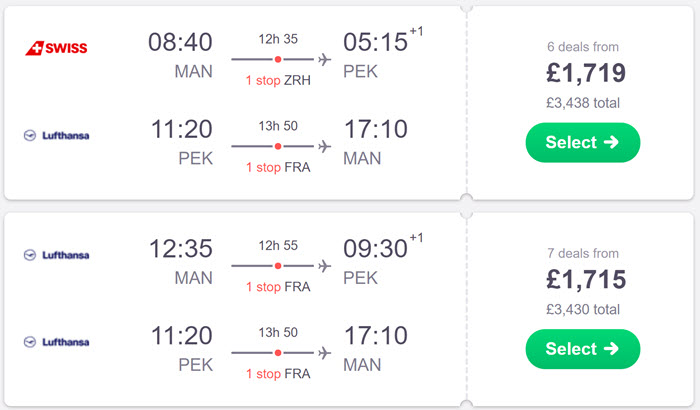This screenshot has height=410, width=700.
Task: Click the £3,430 total price
Action: tap(583, 309)
